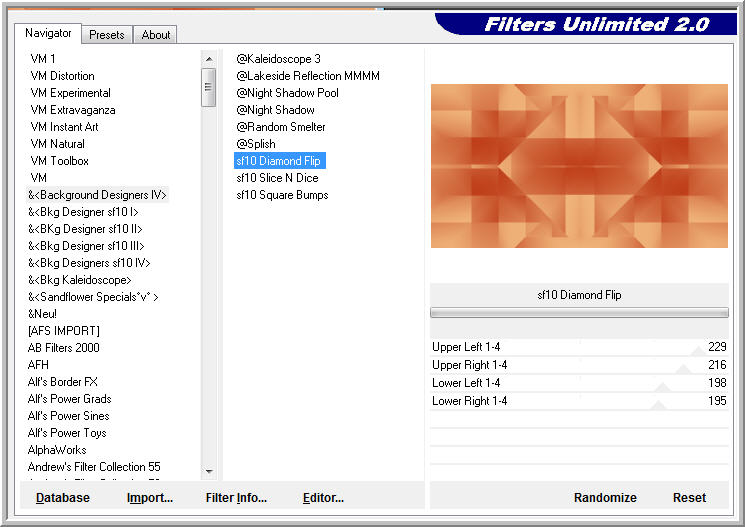
Task: Select sf10 Square Bumps filter
Action: pyautogui.click(x=282, y=195)
